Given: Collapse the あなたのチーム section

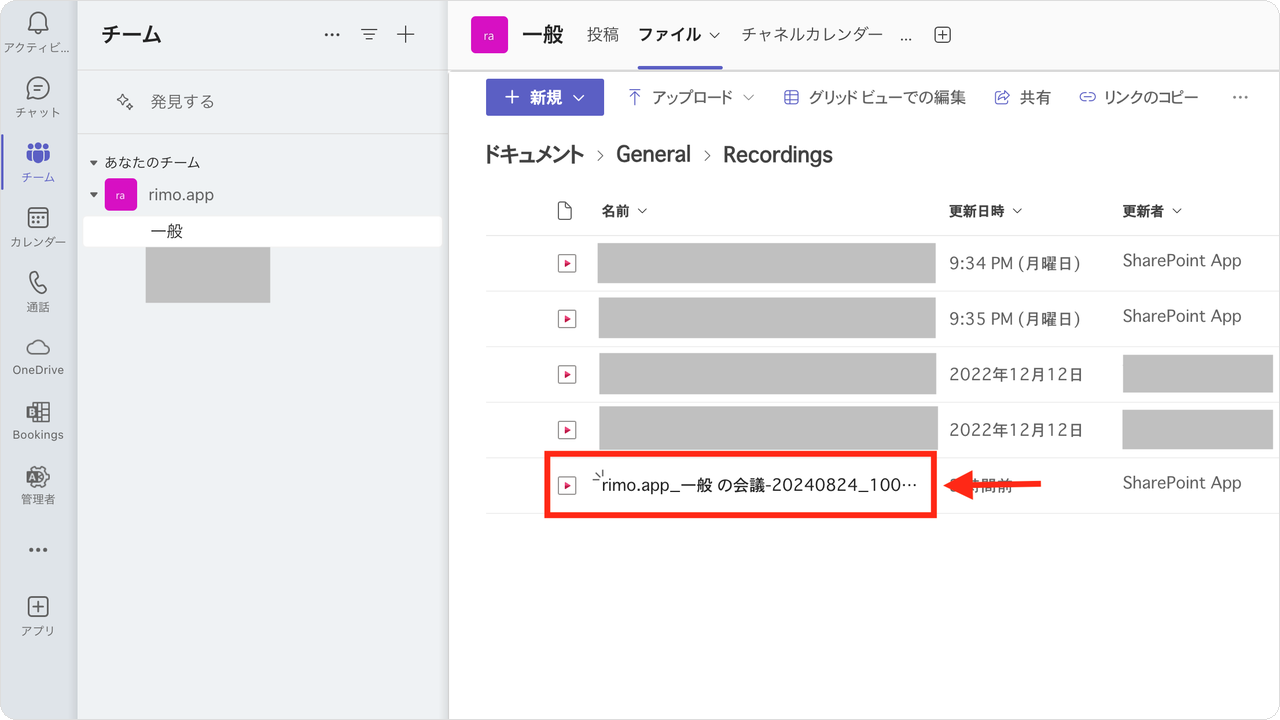Looking at the screenshot, I should coord(94,162).
